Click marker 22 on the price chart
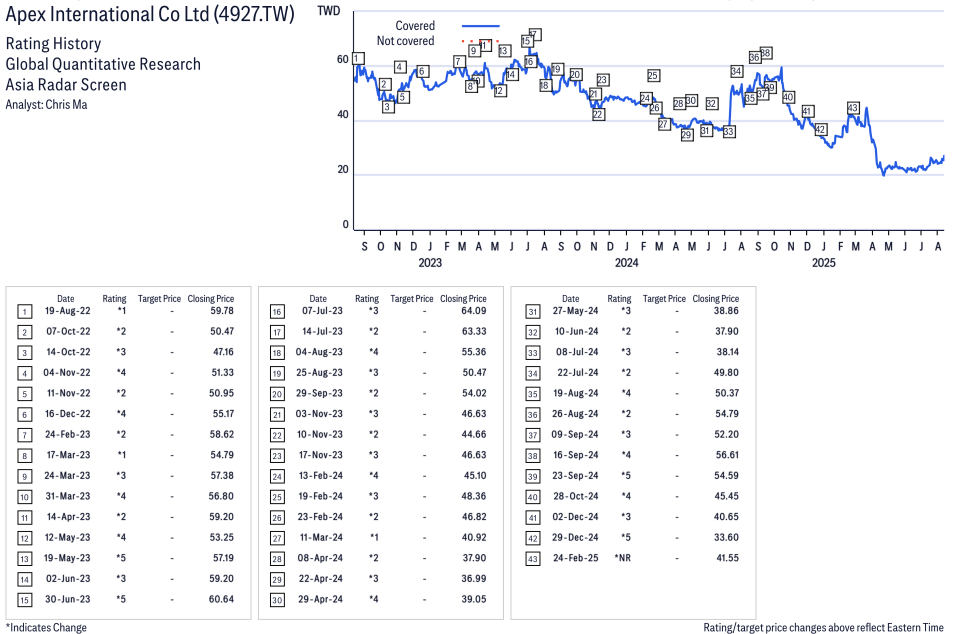 pyautogui.click(x=598, y=114)
